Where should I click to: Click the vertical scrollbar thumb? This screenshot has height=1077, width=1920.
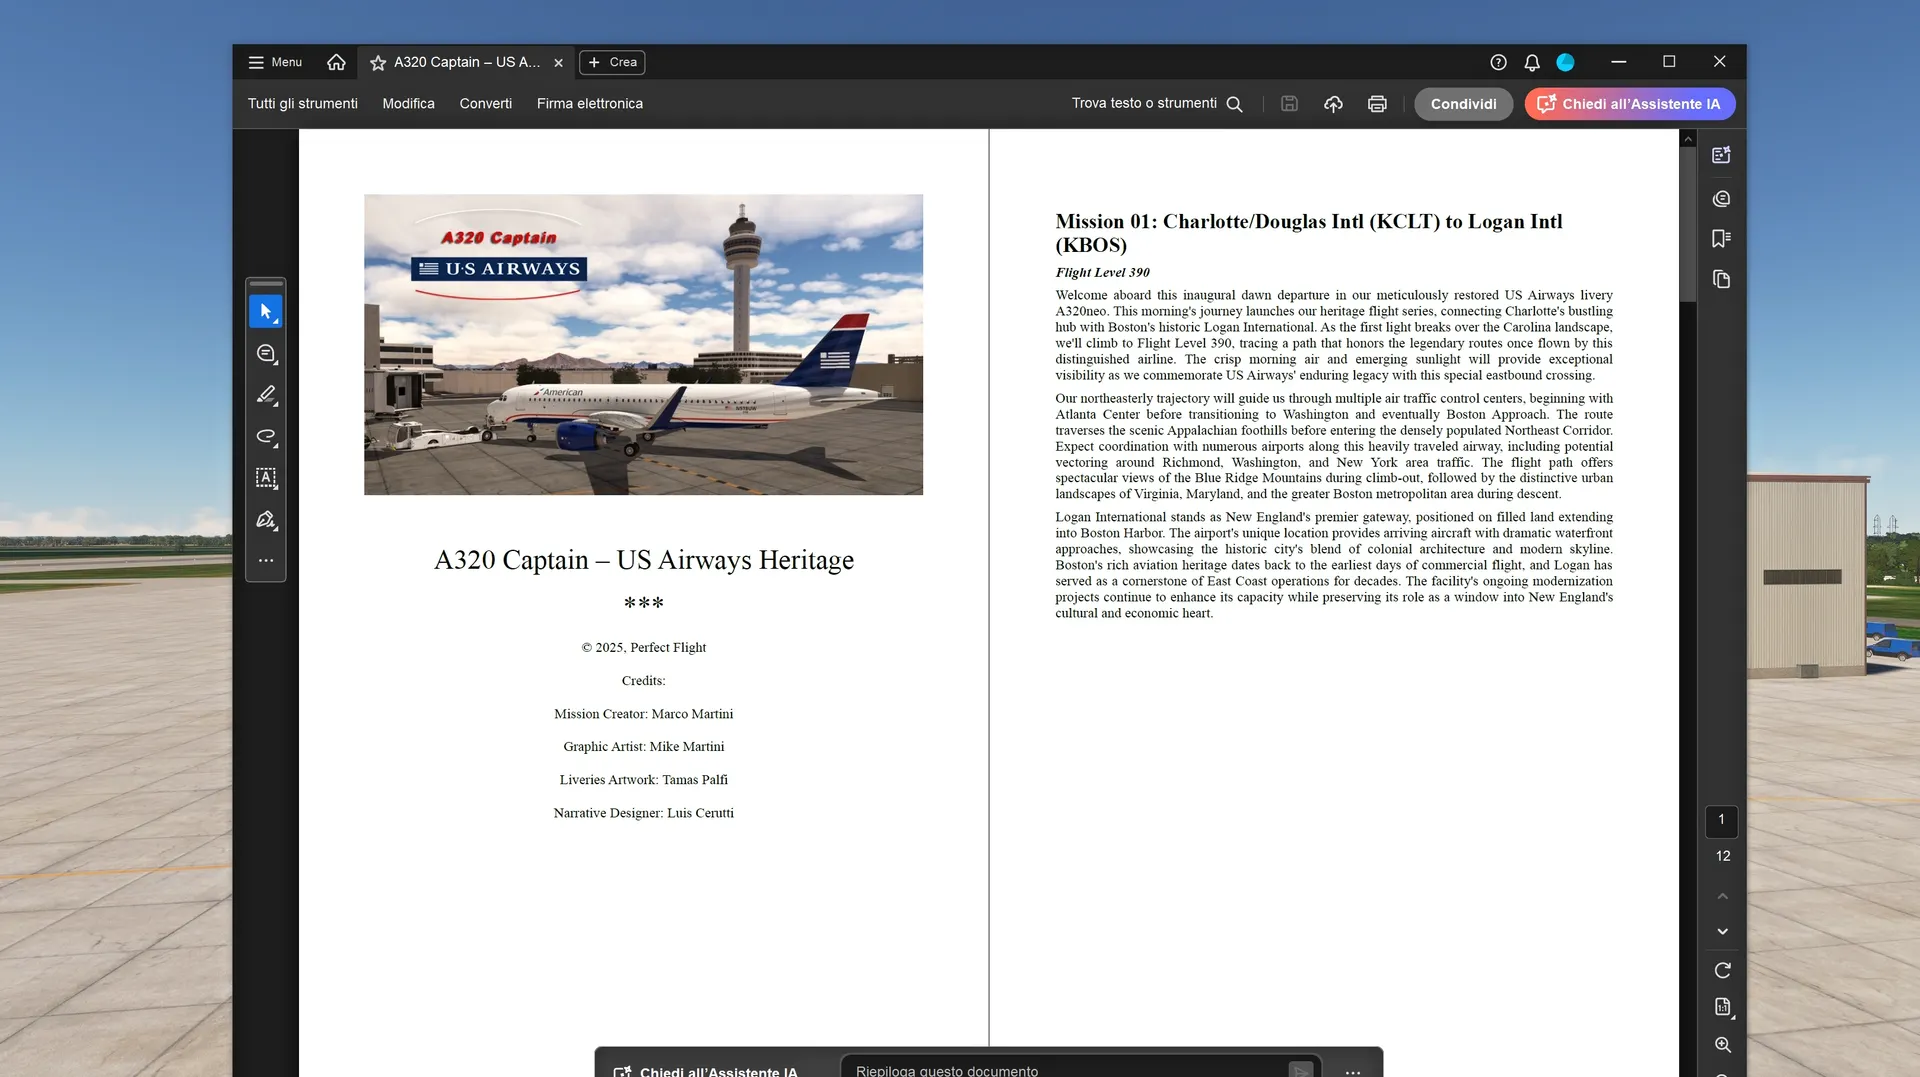pos(1688,225)
